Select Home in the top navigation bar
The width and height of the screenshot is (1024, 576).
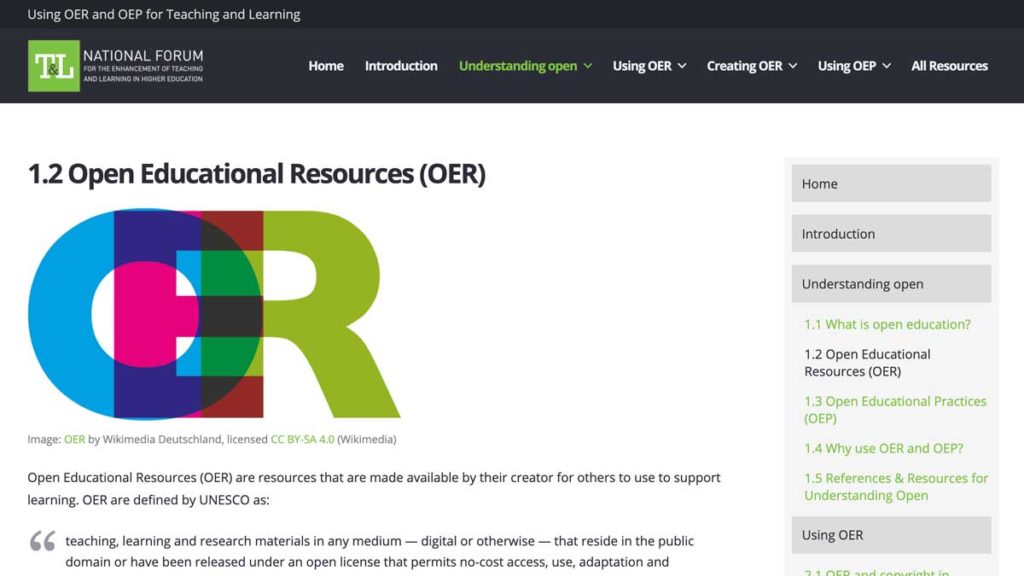[325, 65]
